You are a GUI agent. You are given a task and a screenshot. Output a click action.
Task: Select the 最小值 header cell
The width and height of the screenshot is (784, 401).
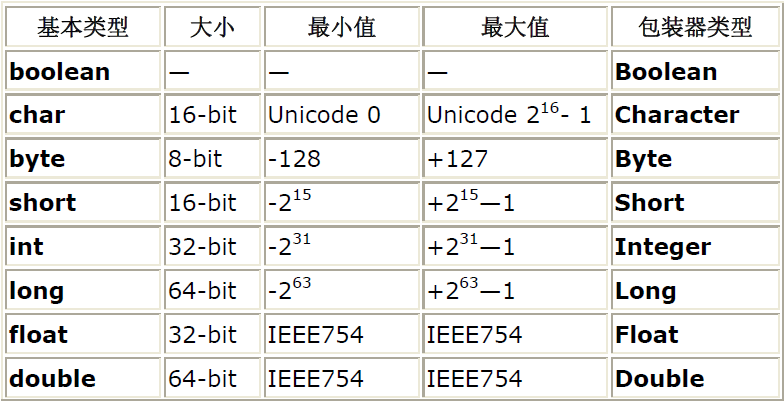[341, 28]
